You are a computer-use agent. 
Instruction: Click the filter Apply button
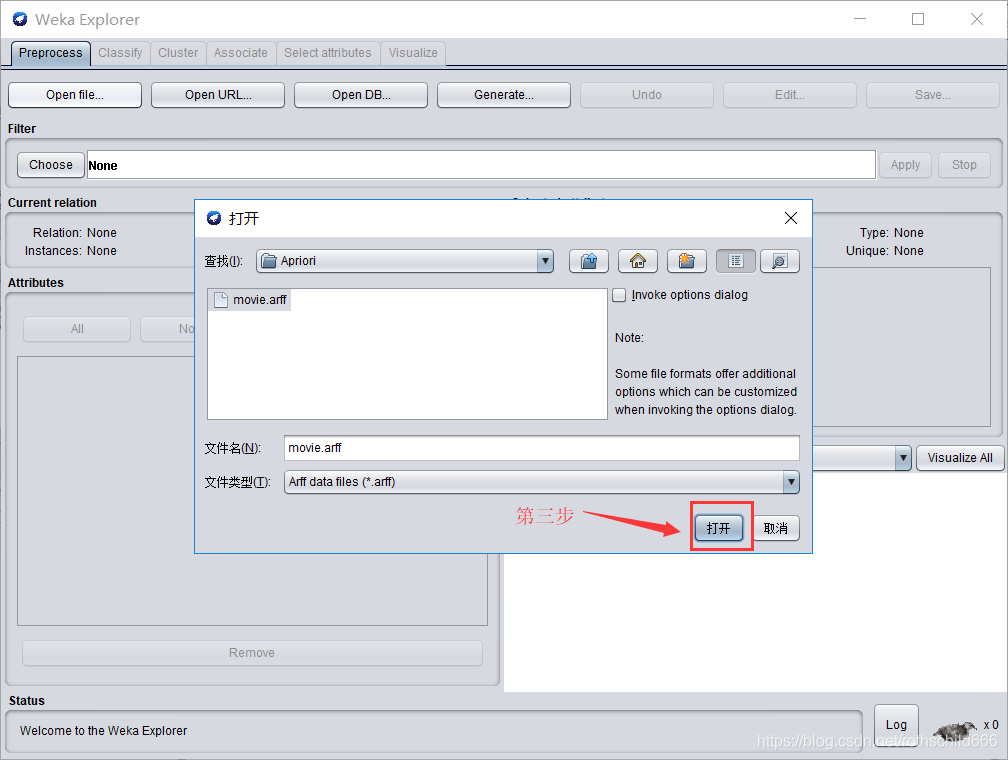[x=905, y=165]
